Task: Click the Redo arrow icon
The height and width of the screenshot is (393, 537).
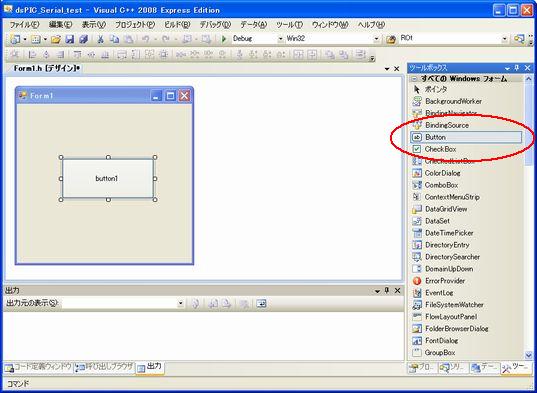Action: [166, 39]
